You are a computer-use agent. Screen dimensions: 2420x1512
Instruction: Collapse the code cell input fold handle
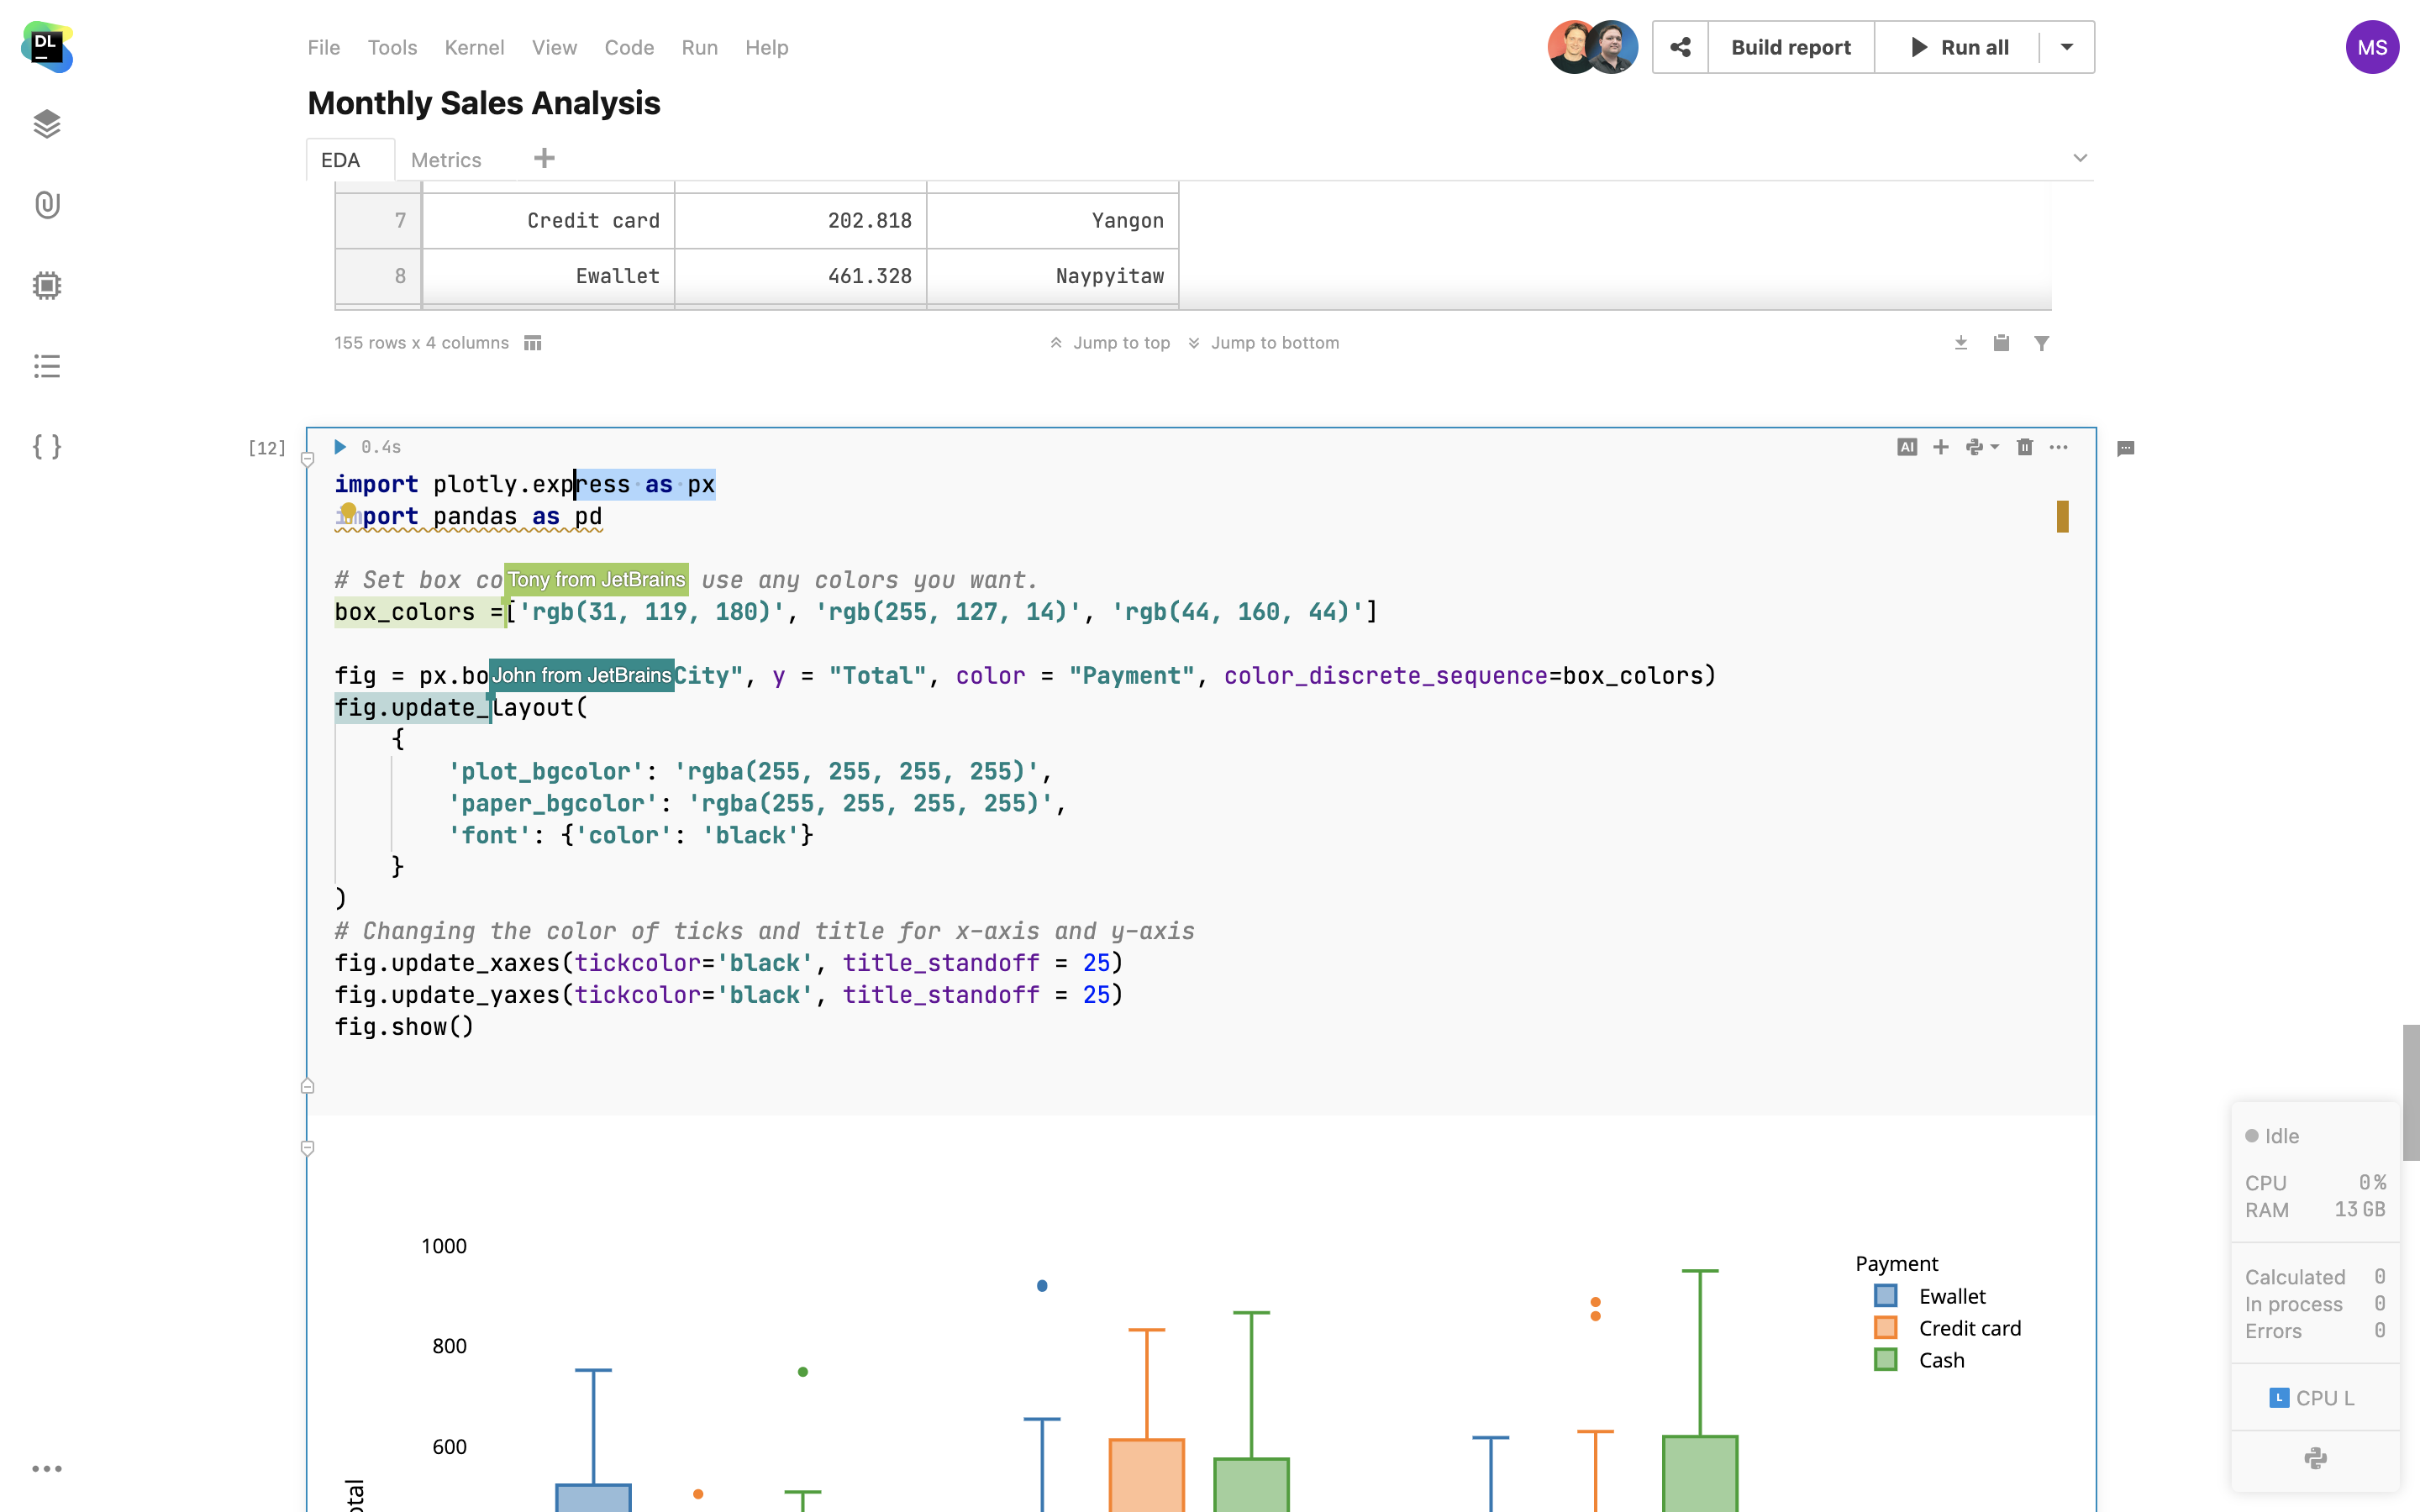[x=308, y=460]
